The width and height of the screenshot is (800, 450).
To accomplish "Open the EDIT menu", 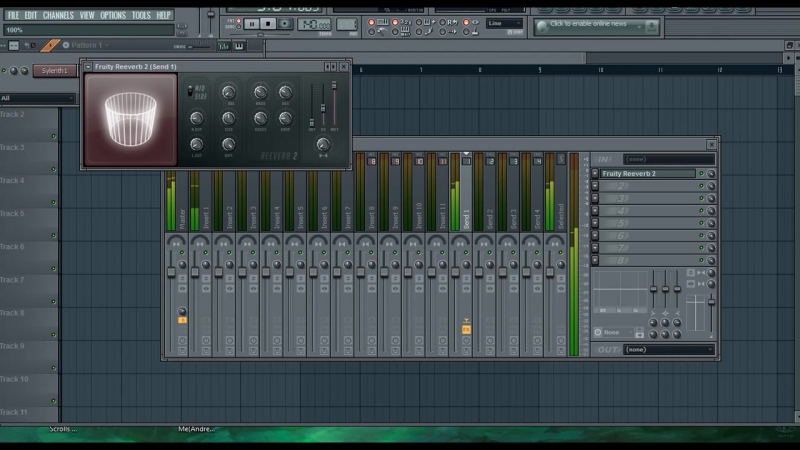I will click(31, 15).
